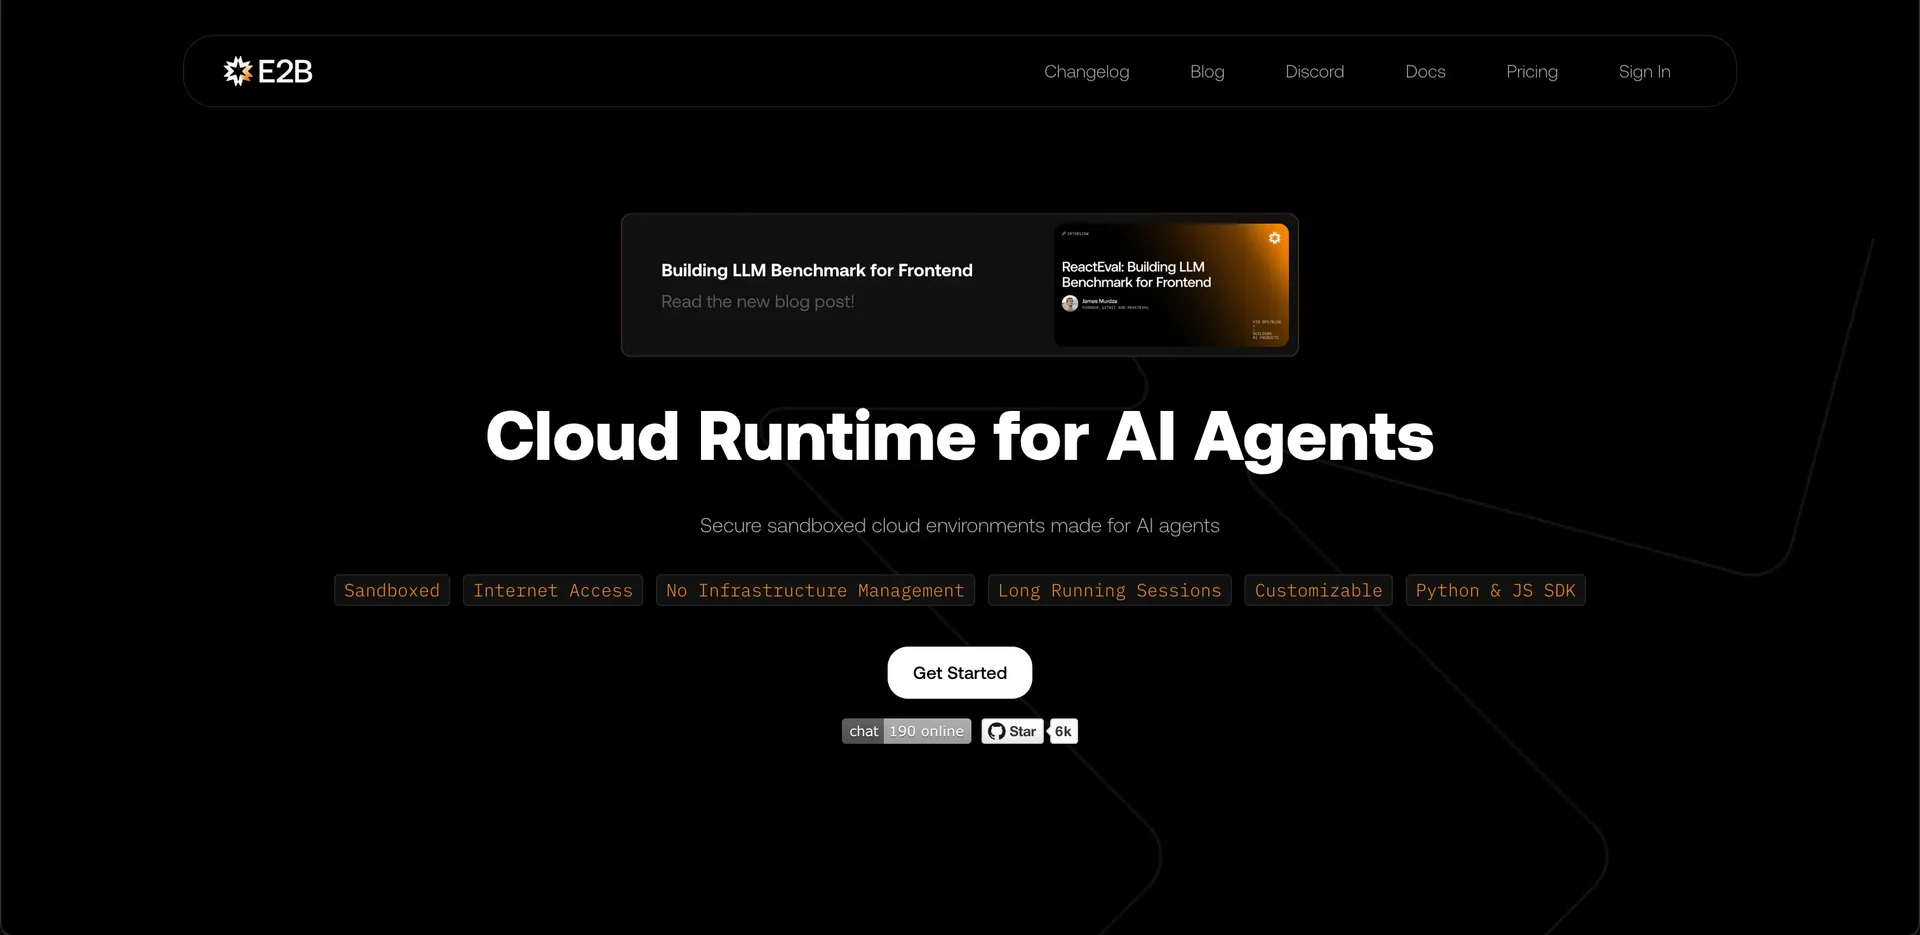View the Pricing page

(1532, 72)
